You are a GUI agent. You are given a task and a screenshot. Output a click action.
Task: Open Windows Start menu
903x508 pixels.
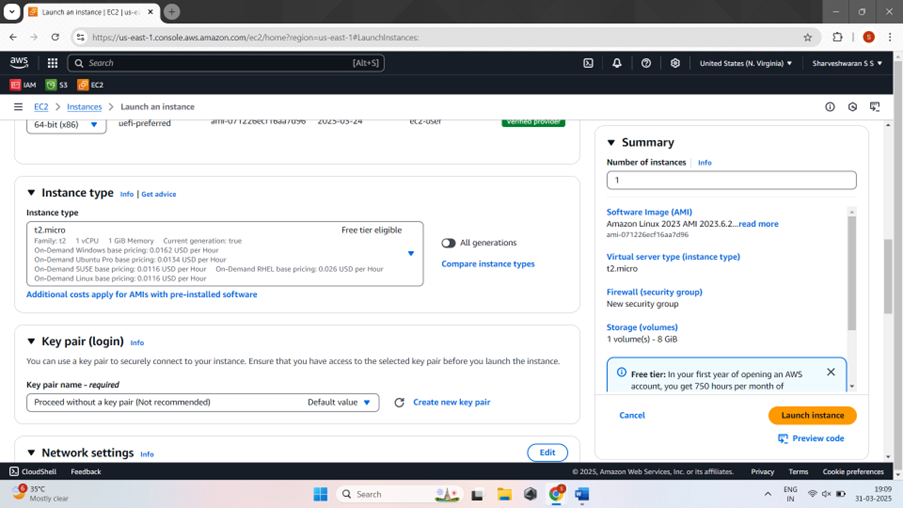click(x=320, y=494)
